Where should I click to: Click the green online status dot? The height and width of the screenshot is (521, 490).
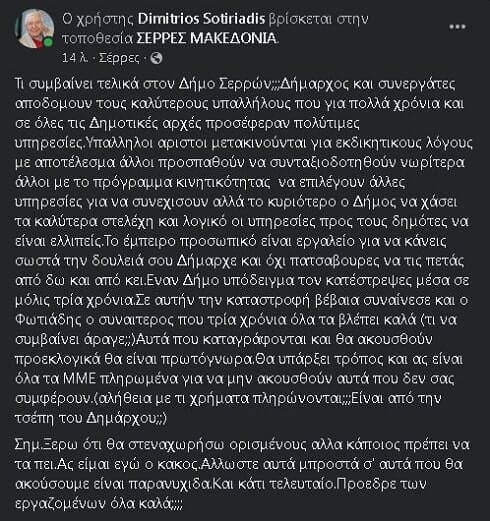(x=49, y=42)
